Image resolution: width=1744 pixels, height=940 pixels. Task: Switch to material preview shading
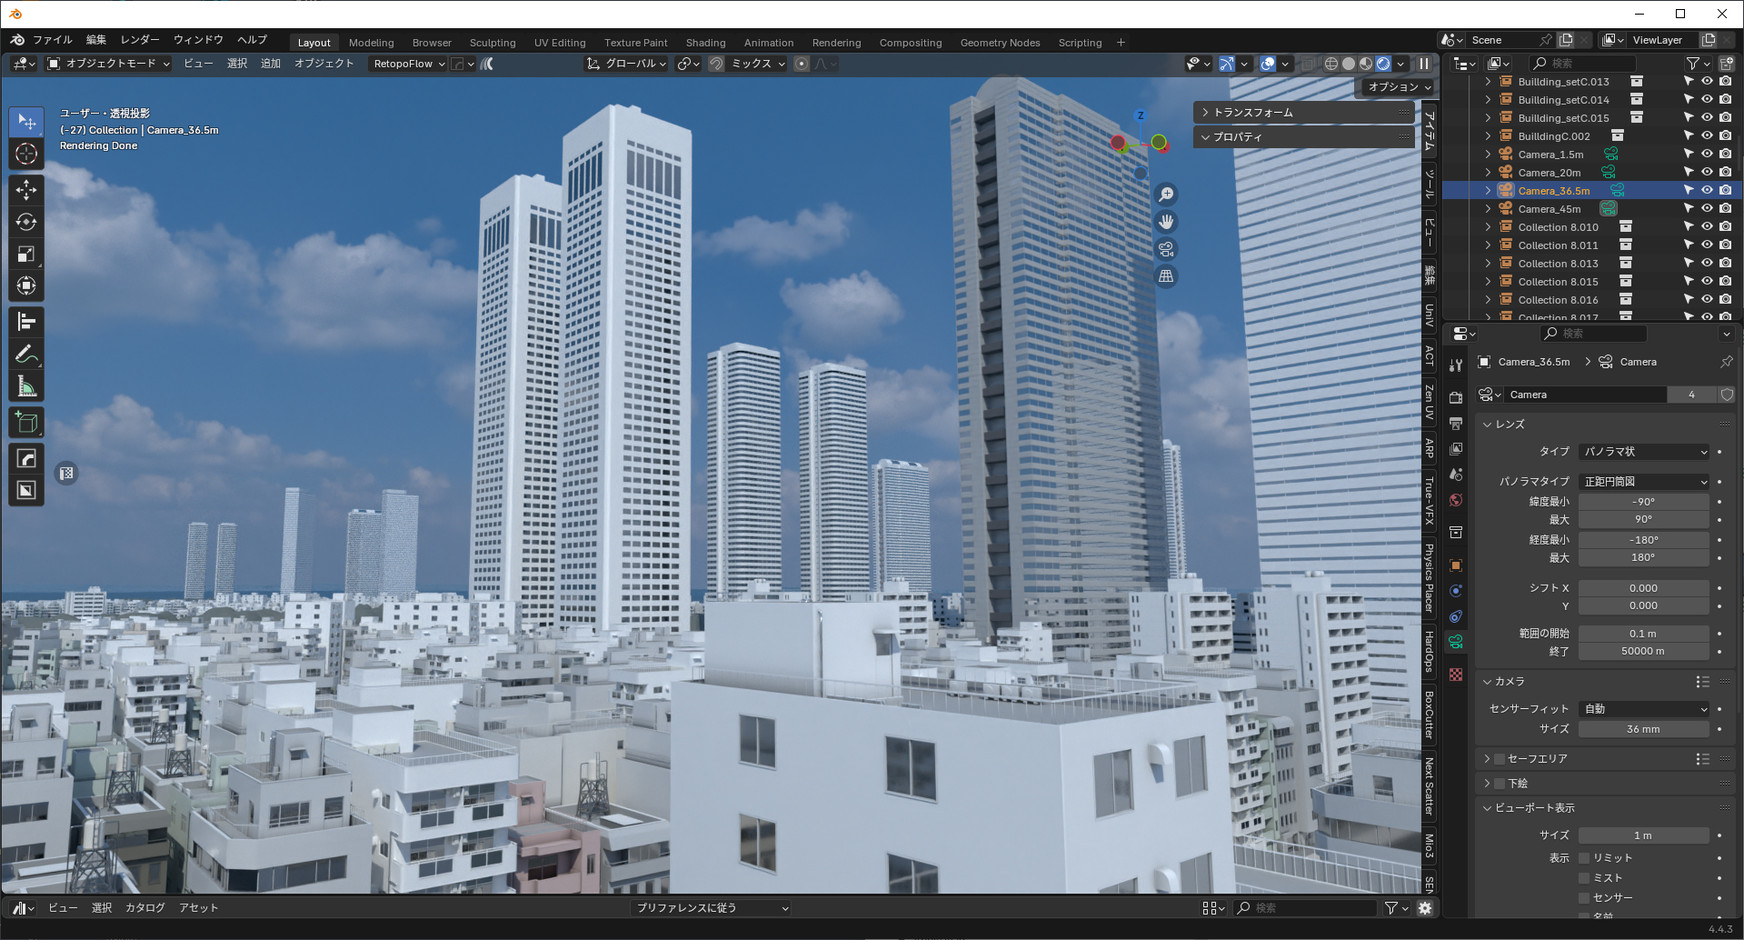coord(1366,63)
